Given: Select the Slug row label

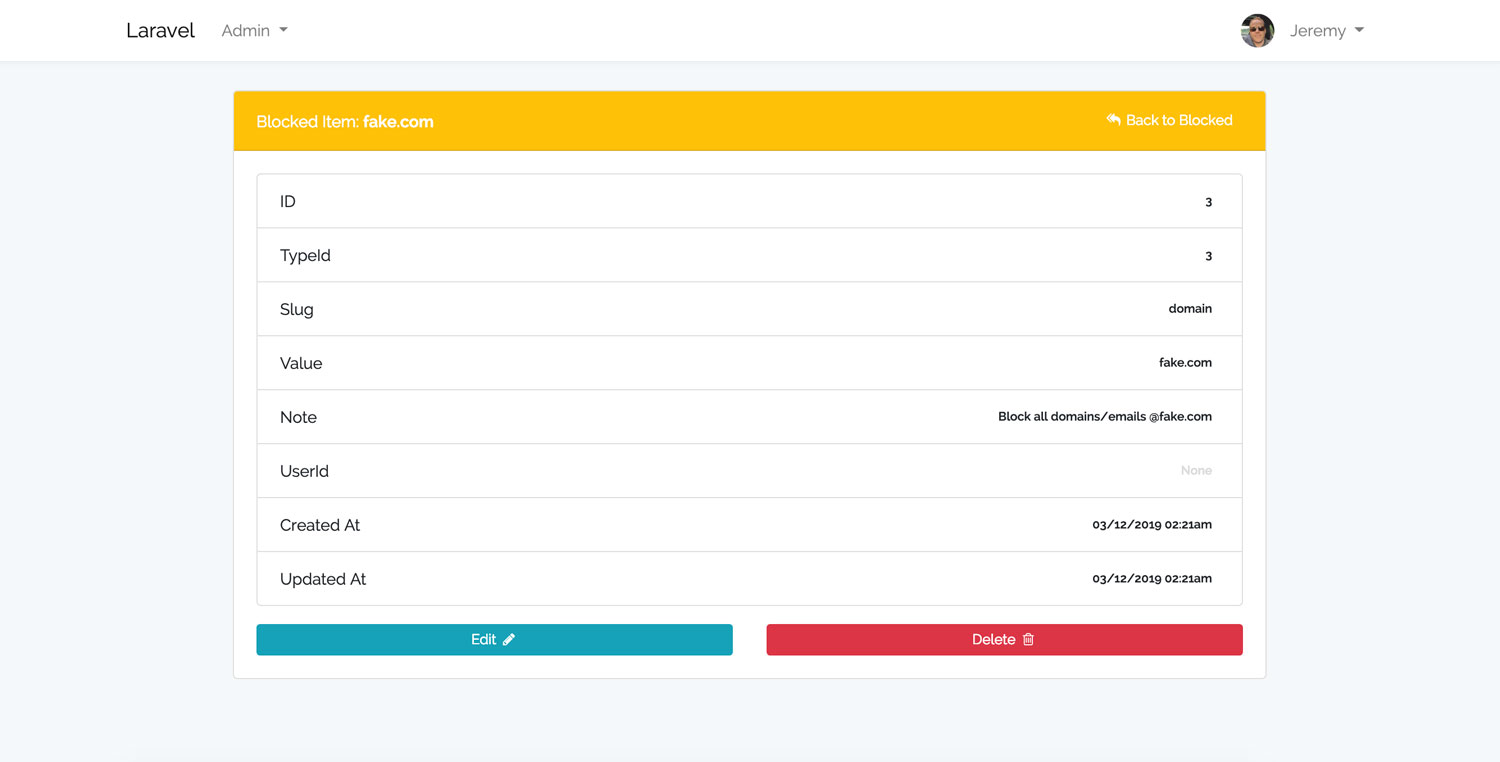Looking at the screenshot, I should [297, 309].
